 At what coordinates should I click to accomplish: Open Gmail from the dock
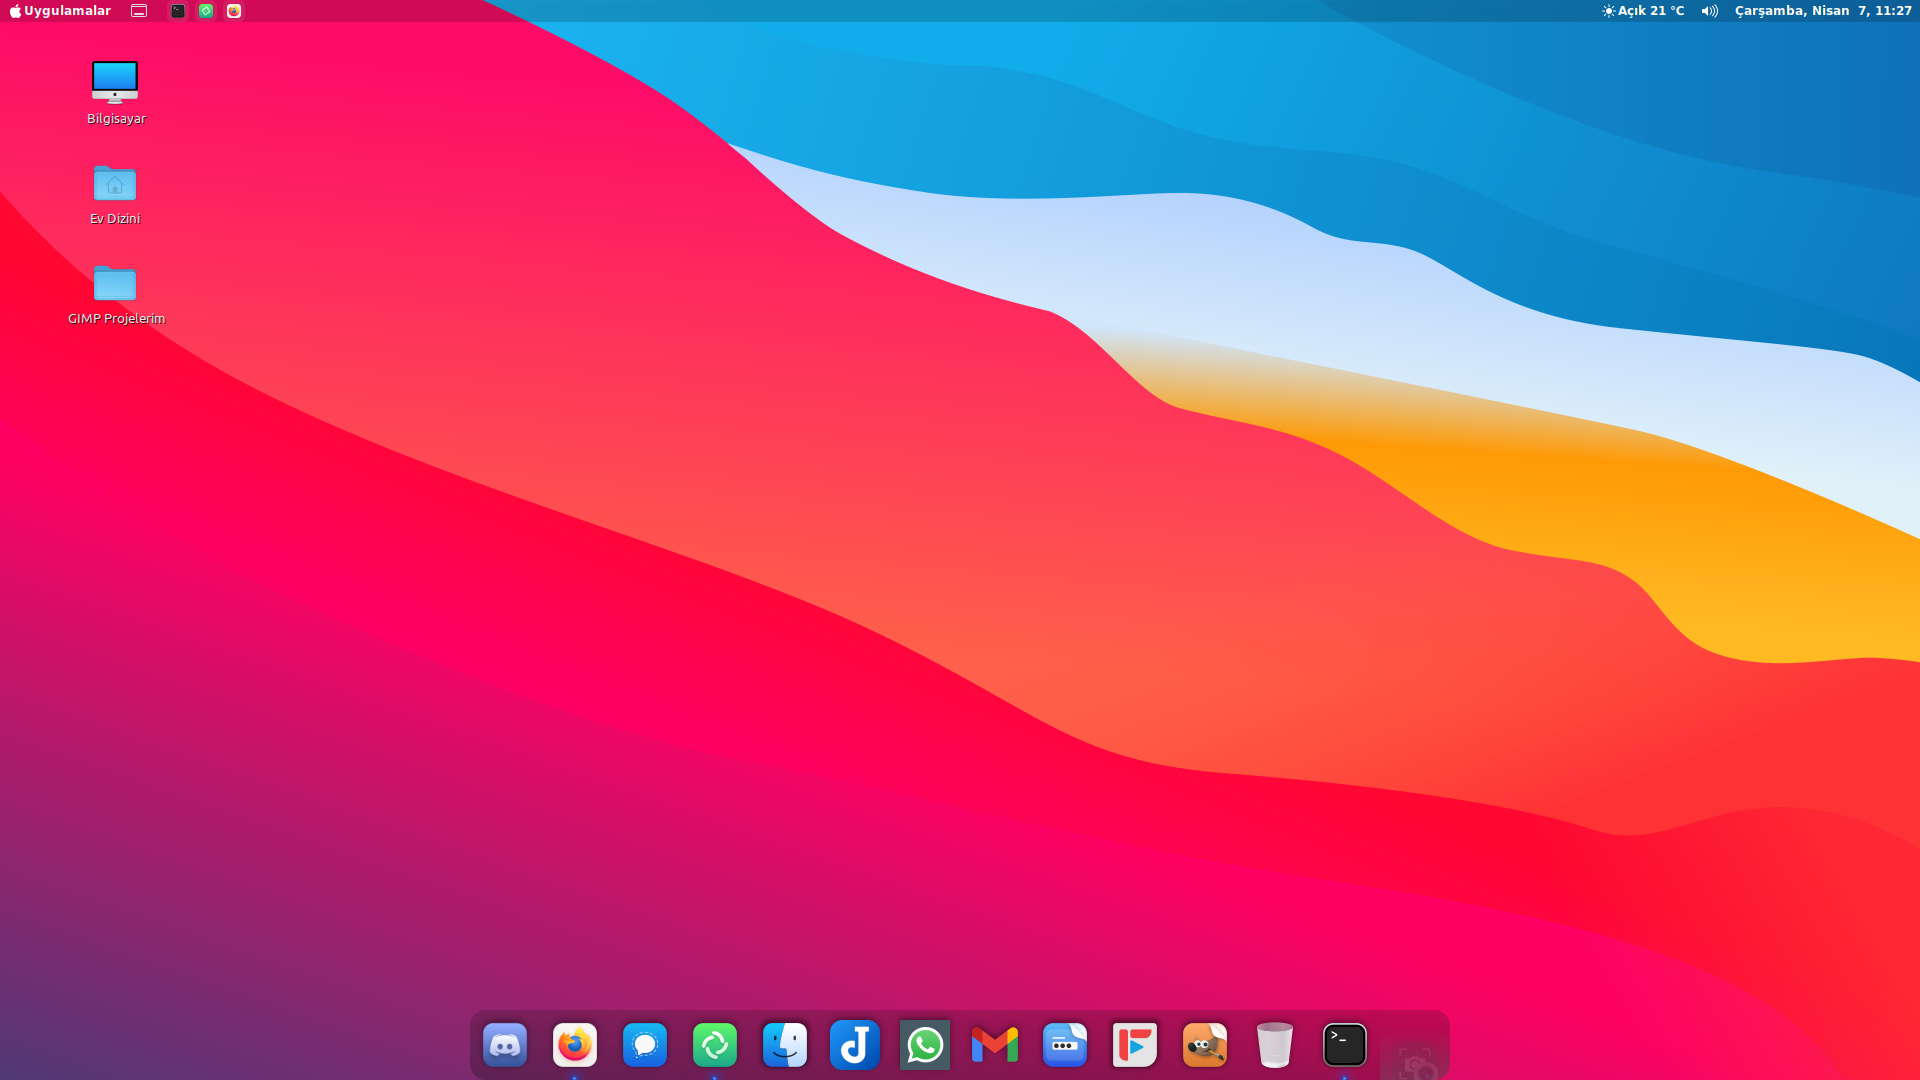995,1045
